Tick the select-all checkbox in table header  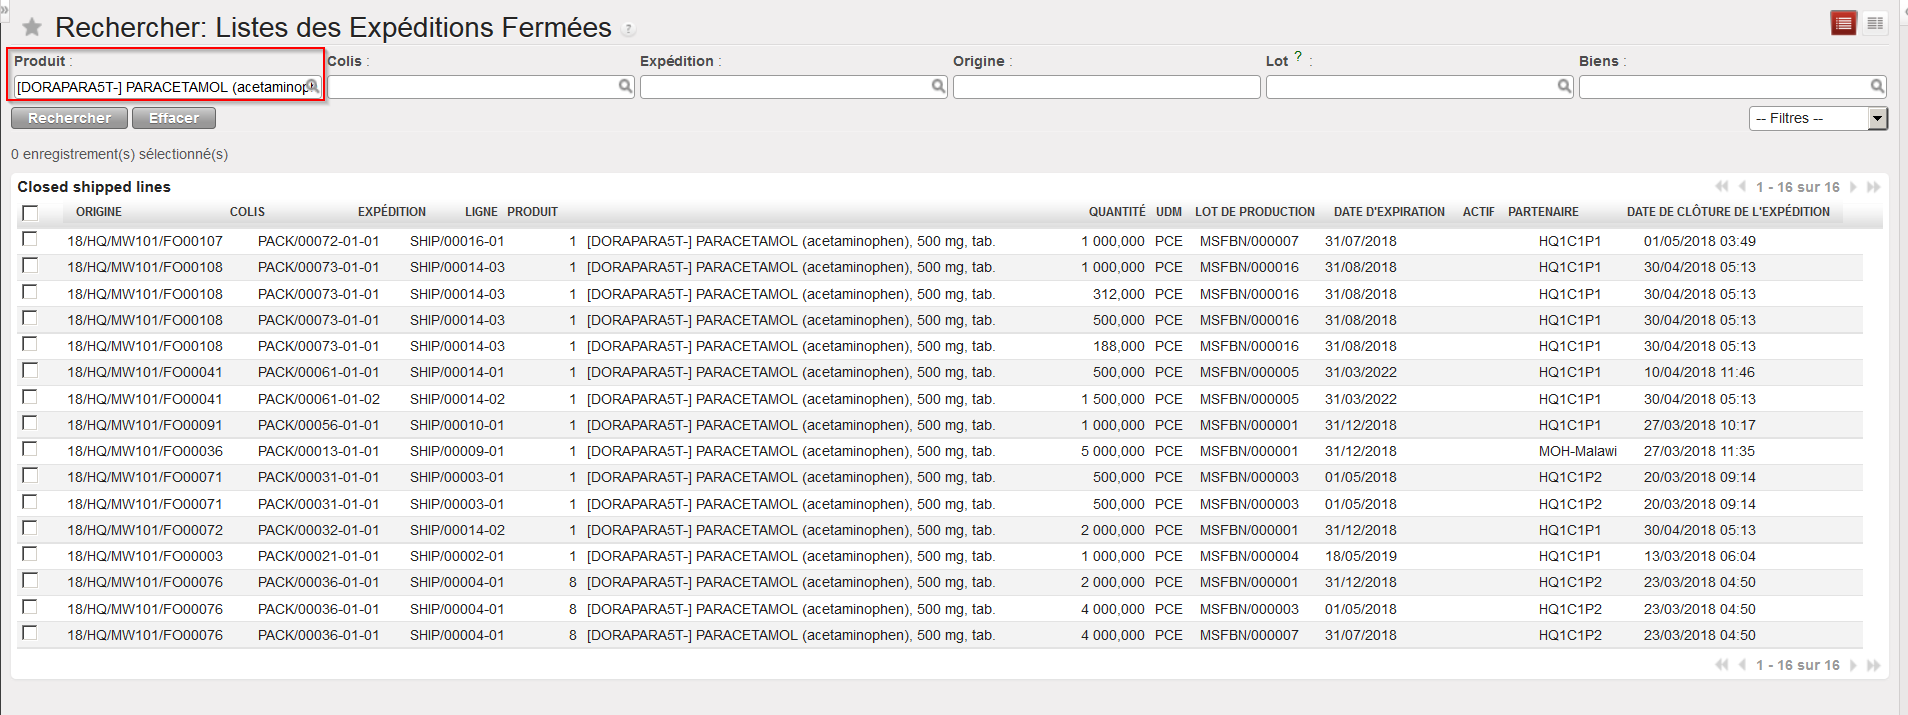[x=30, y=213]
